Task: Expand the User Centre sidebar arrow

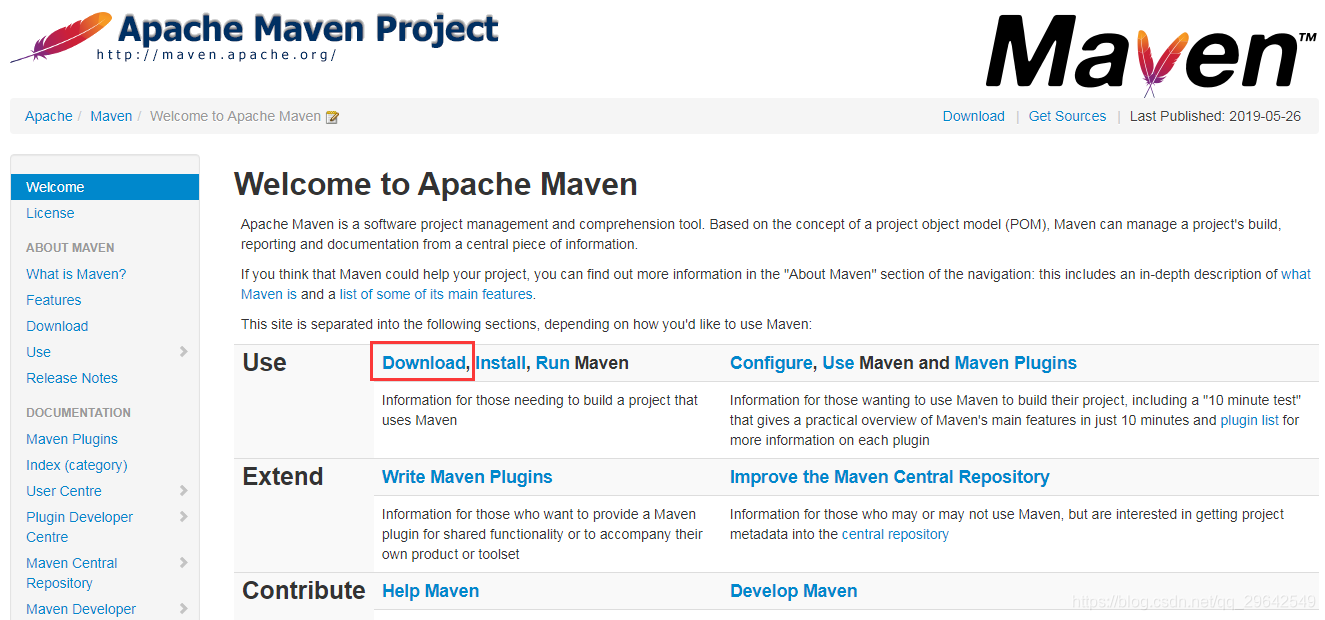Action: (x=183, y=490)
